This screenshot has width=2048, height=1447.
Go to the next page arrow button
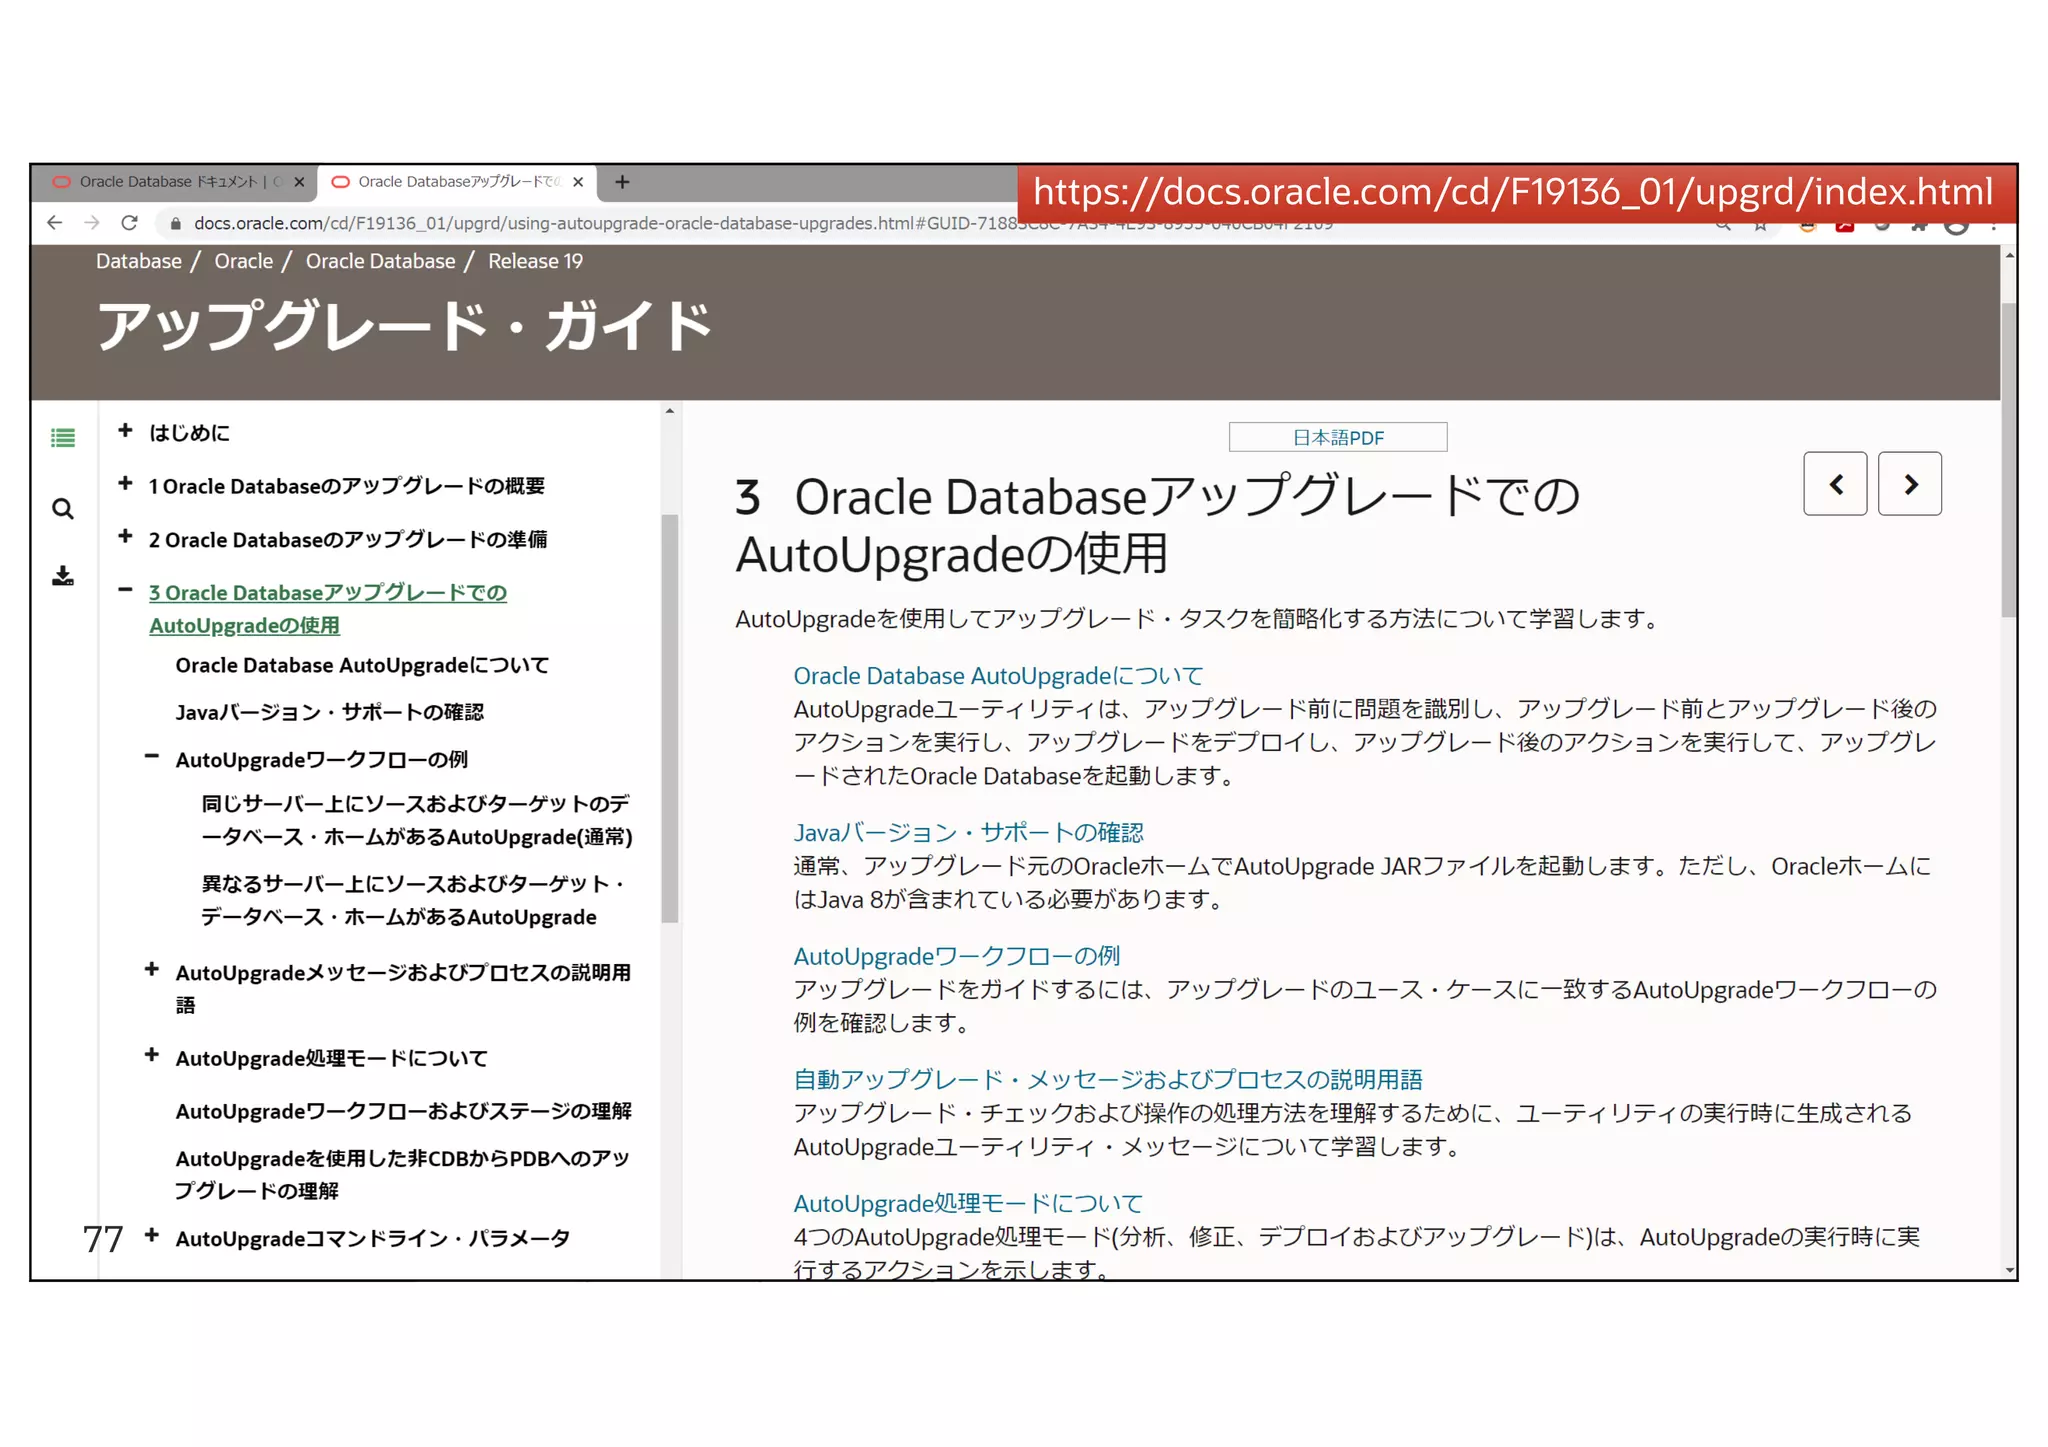[x=1910, y=484]
